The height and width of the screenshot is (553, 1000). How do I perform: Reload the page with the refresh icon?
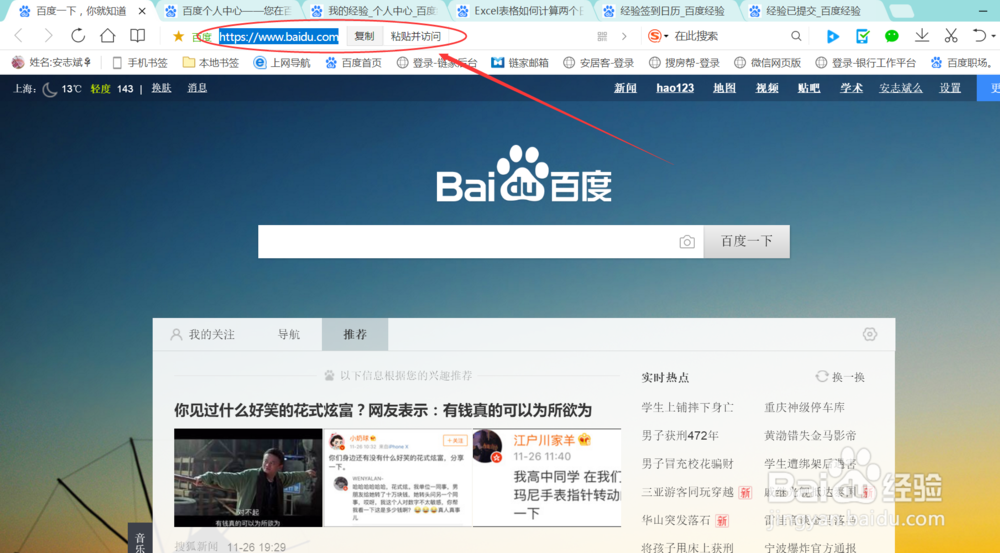78,36
